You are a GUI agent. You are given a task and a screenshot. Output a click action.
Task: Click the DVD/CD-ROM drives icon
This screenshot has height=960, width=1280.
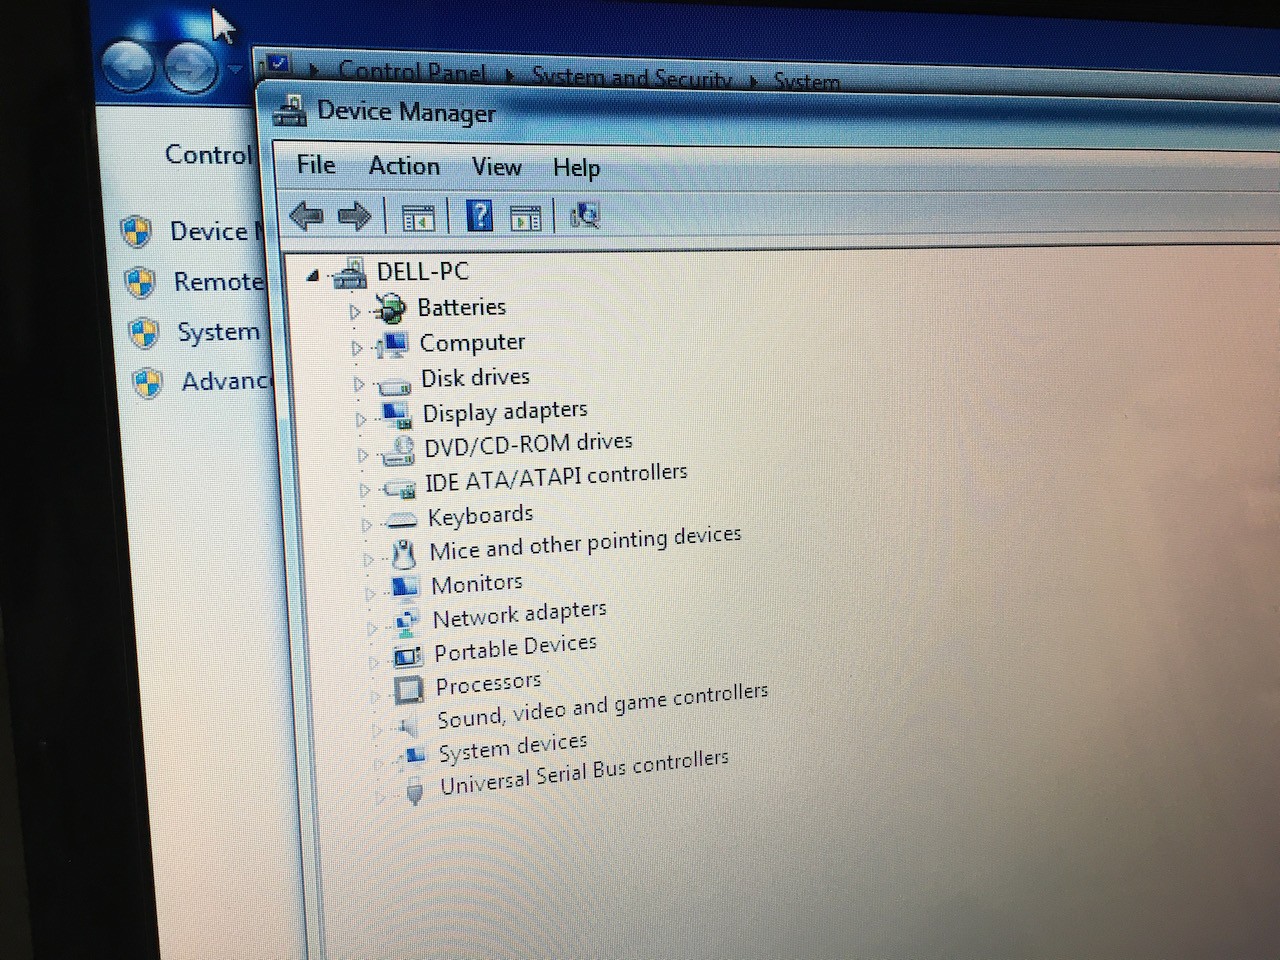[398, 451]
